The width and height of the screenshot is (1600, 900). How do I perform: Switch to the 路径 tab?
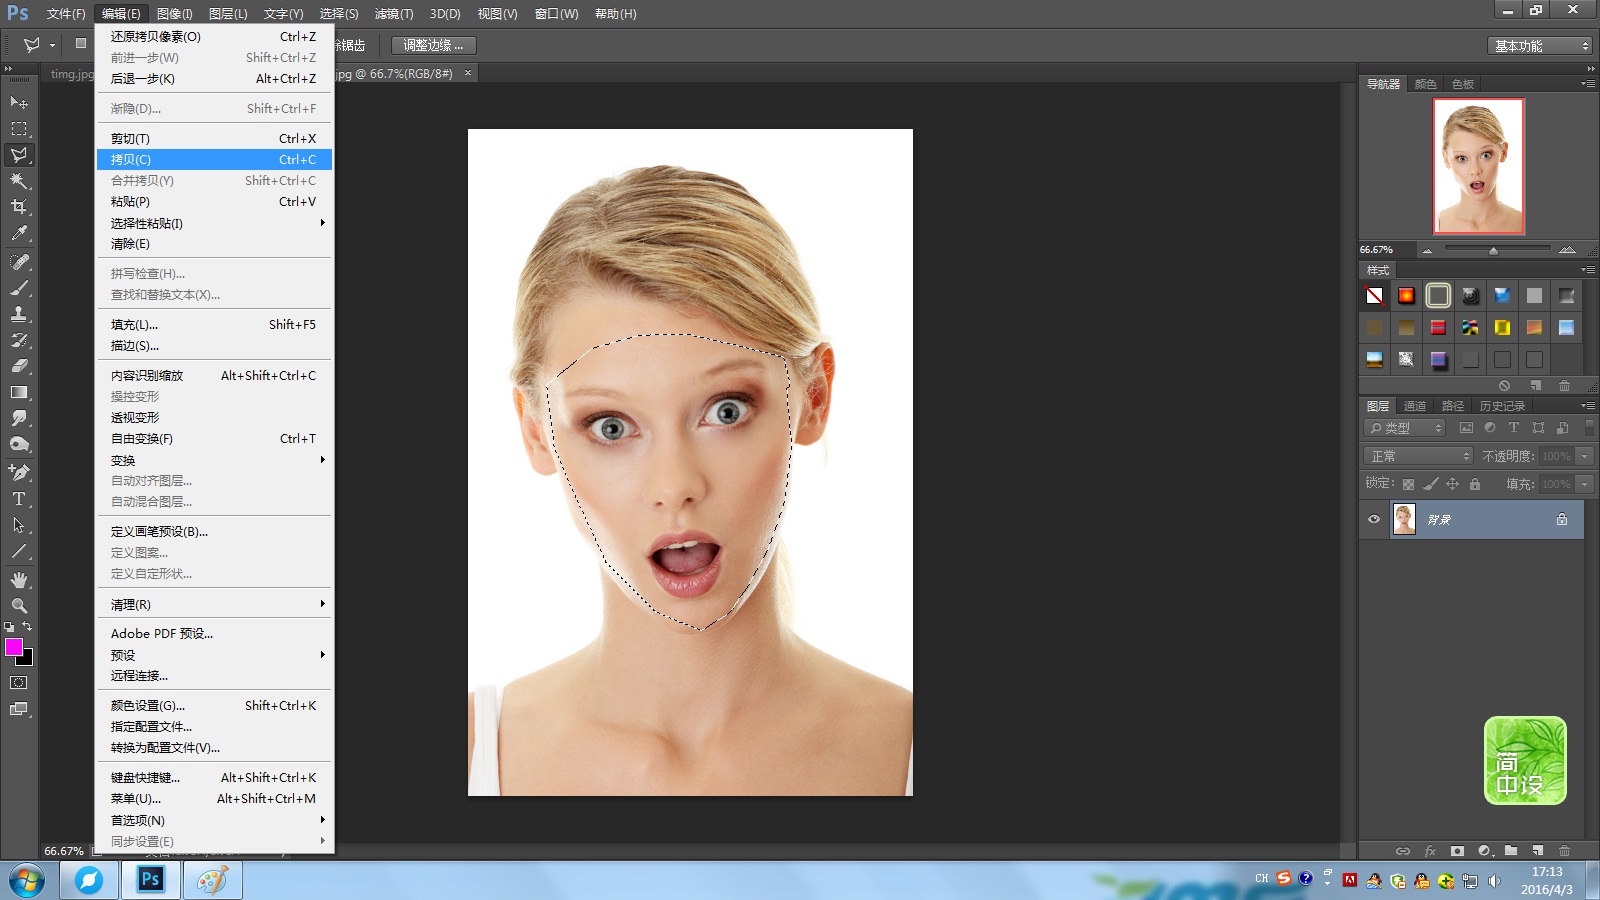click(x=1453, y=406)
